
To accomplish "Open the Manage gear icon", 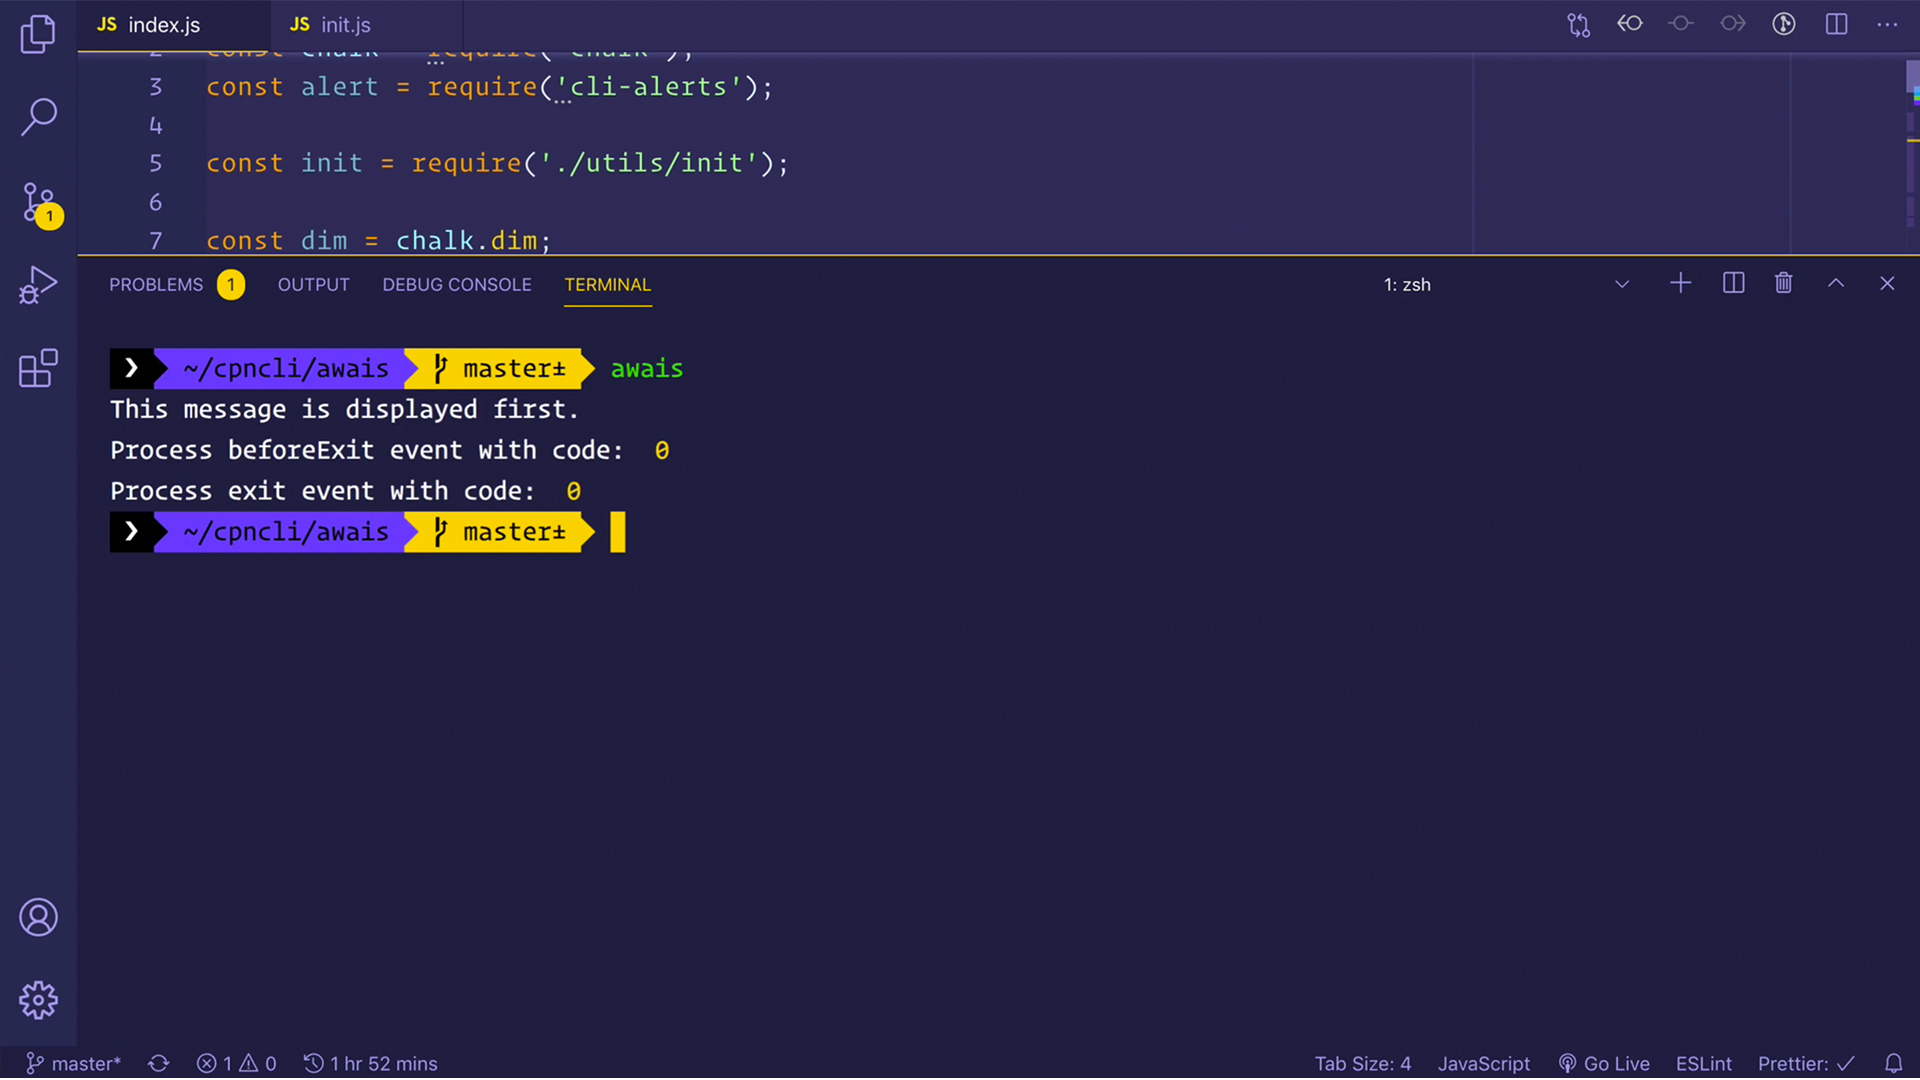I will [38, 1000].
